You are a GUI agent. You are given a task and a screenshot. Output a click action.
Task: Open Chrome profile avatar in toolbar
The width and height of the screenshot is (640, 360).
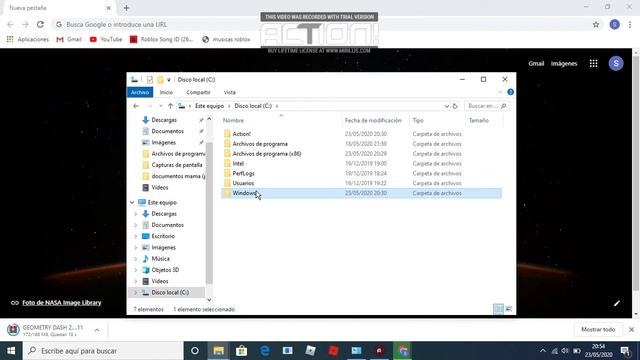click(x=615, y=24)
